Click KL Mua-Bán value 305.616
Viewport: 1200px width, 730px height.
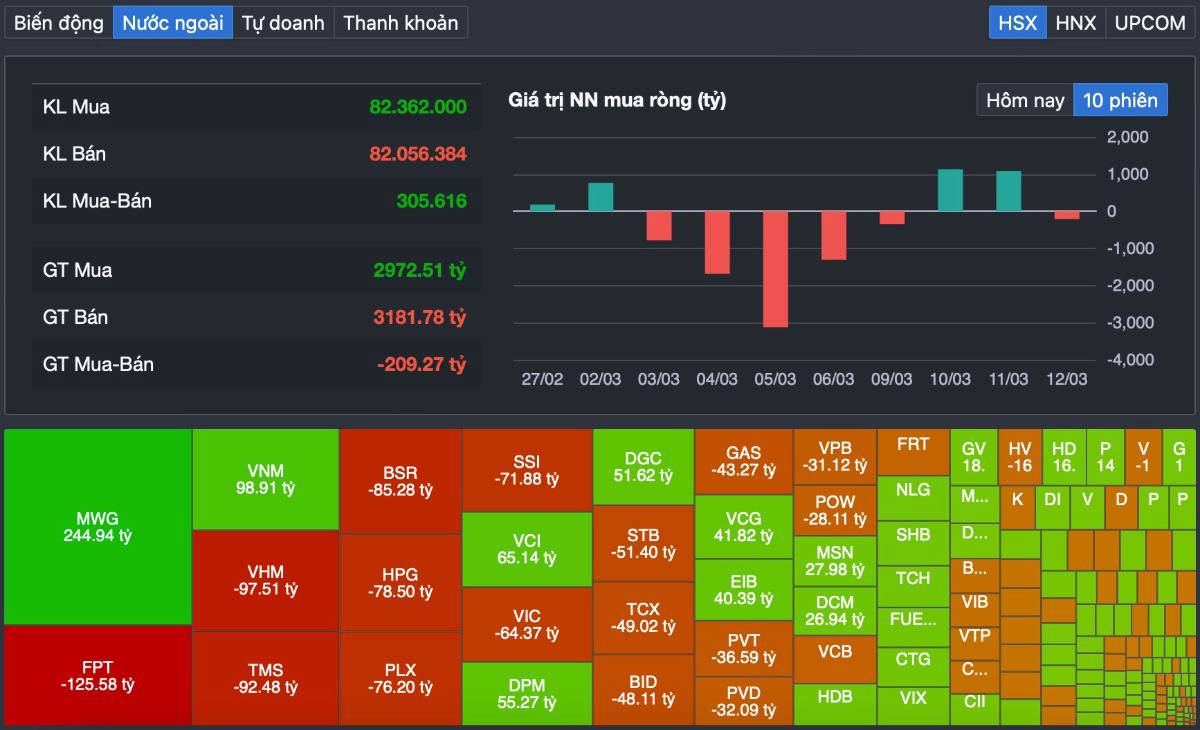click(x=432, y=201)
